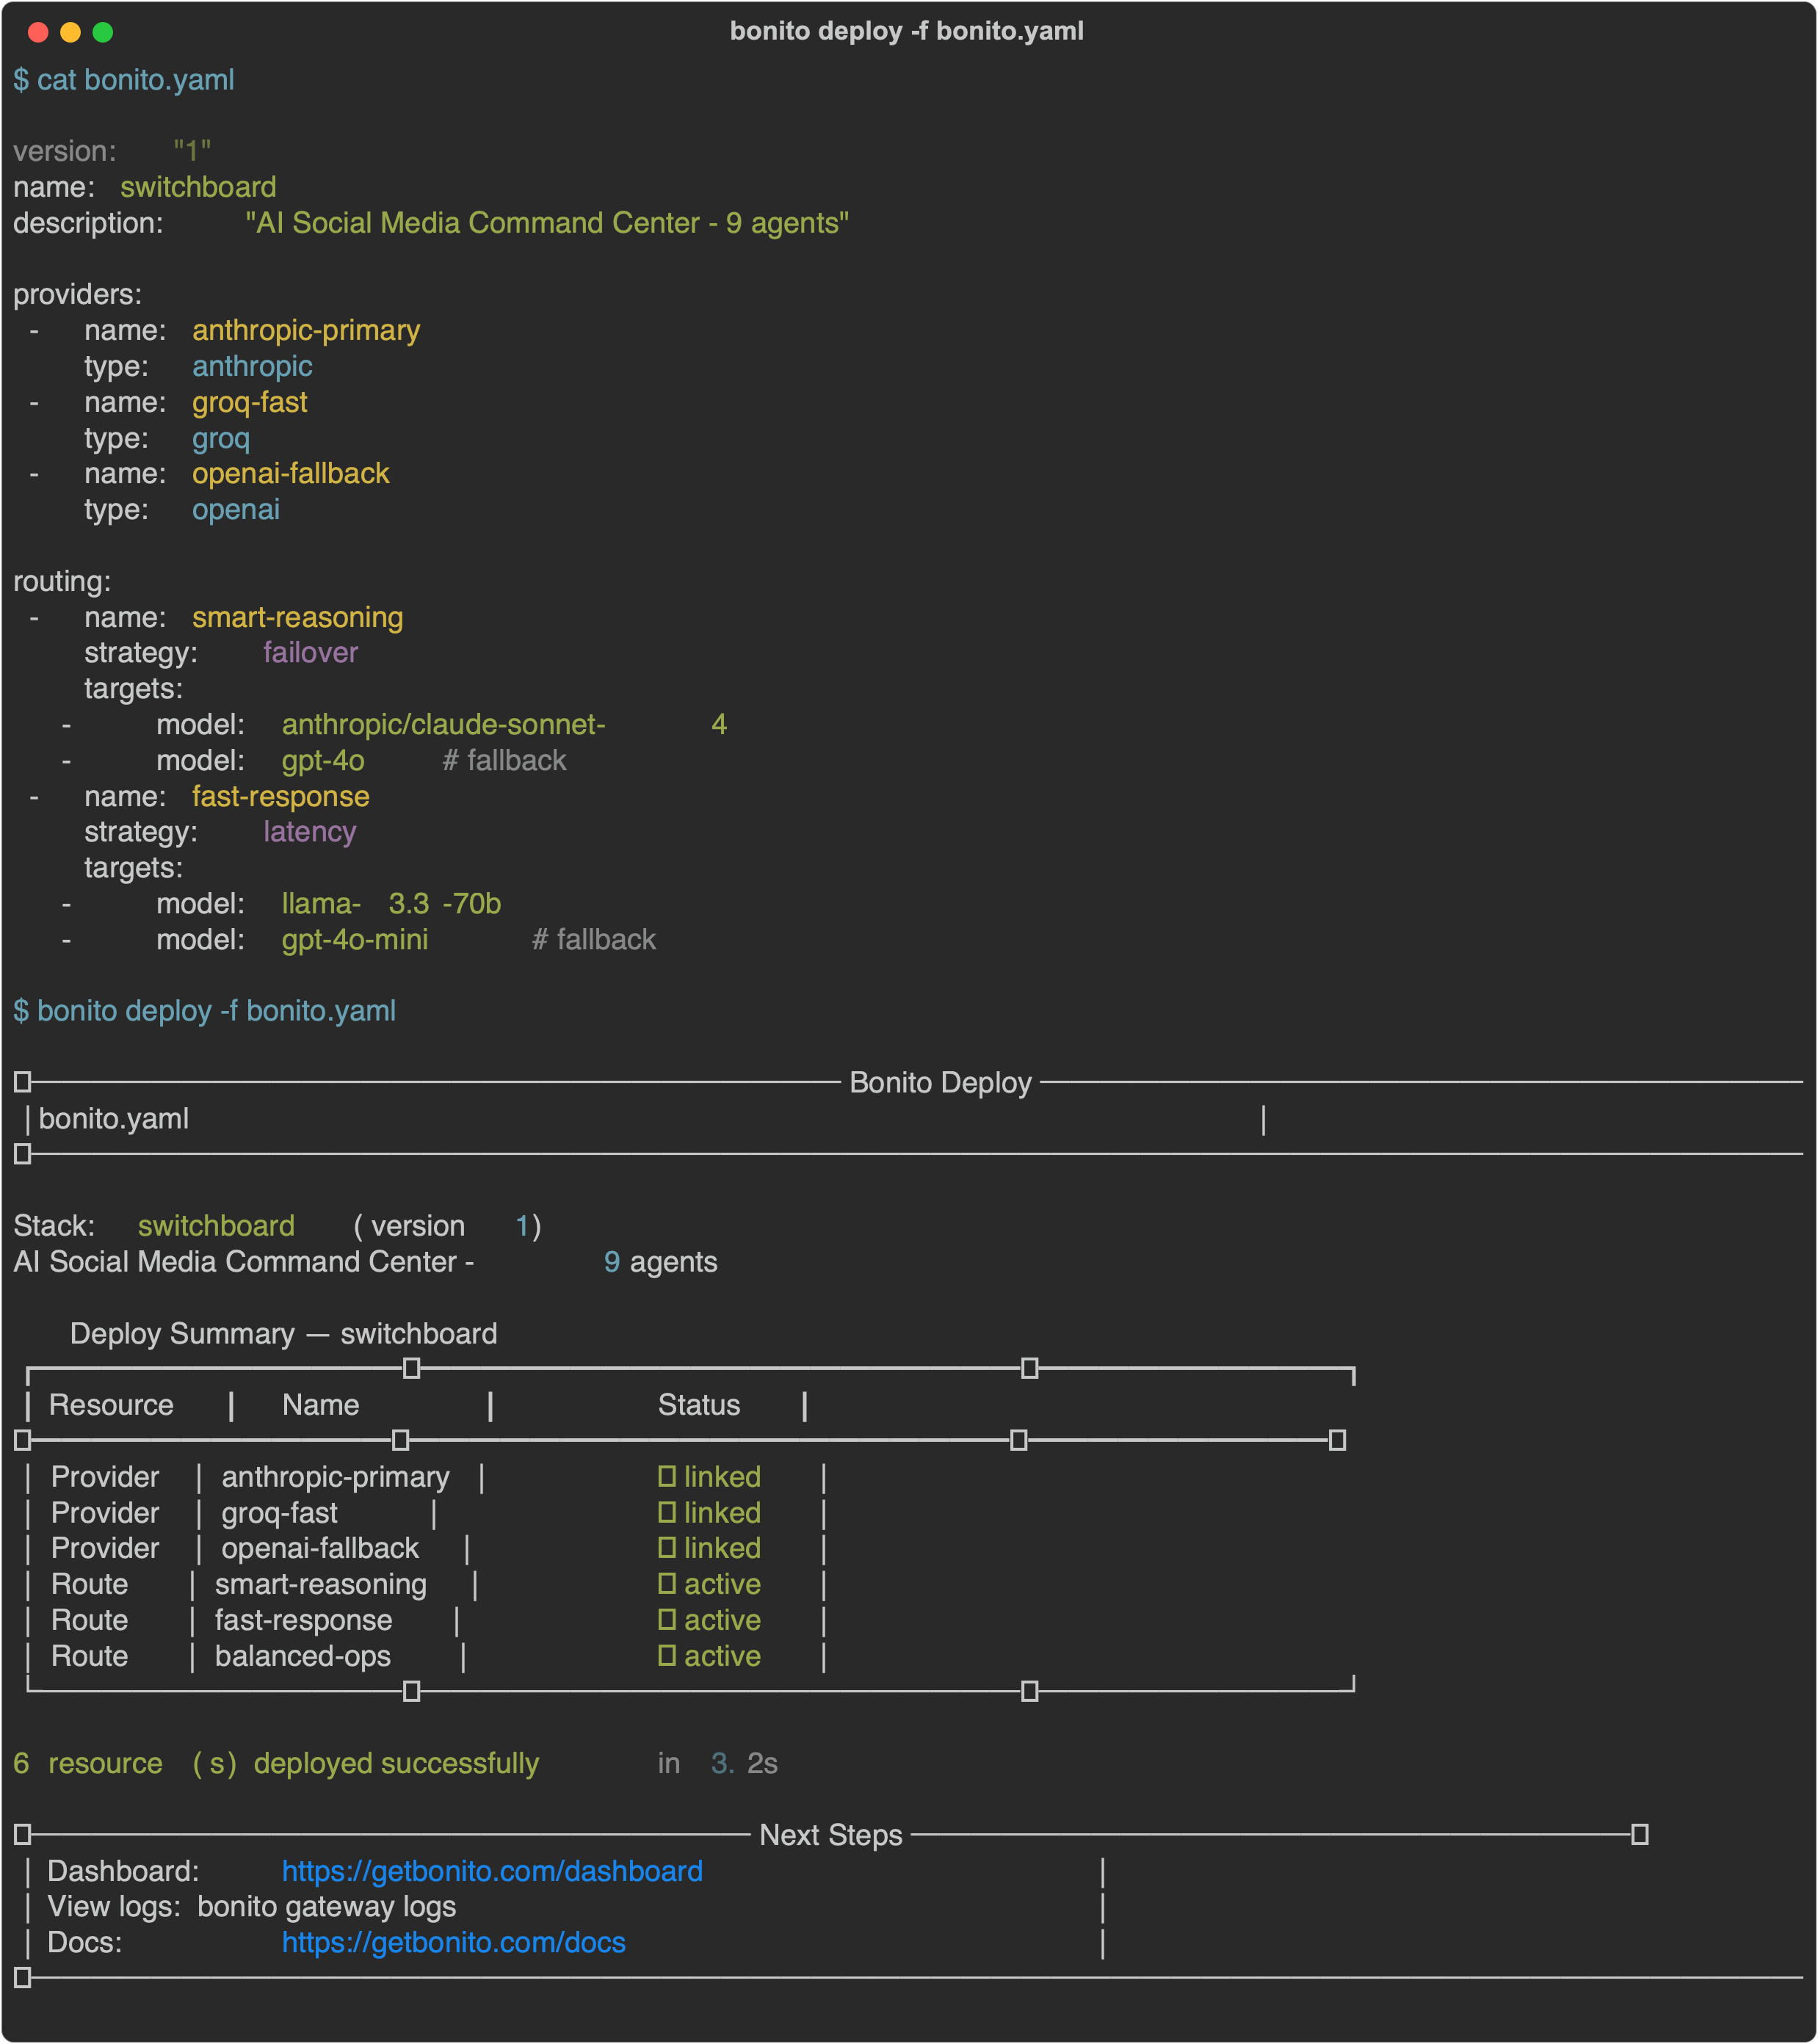Click the 'providers:' key
This screenshot has height=2044, width=1818.
pyautogui.click(x=78, y=295)
